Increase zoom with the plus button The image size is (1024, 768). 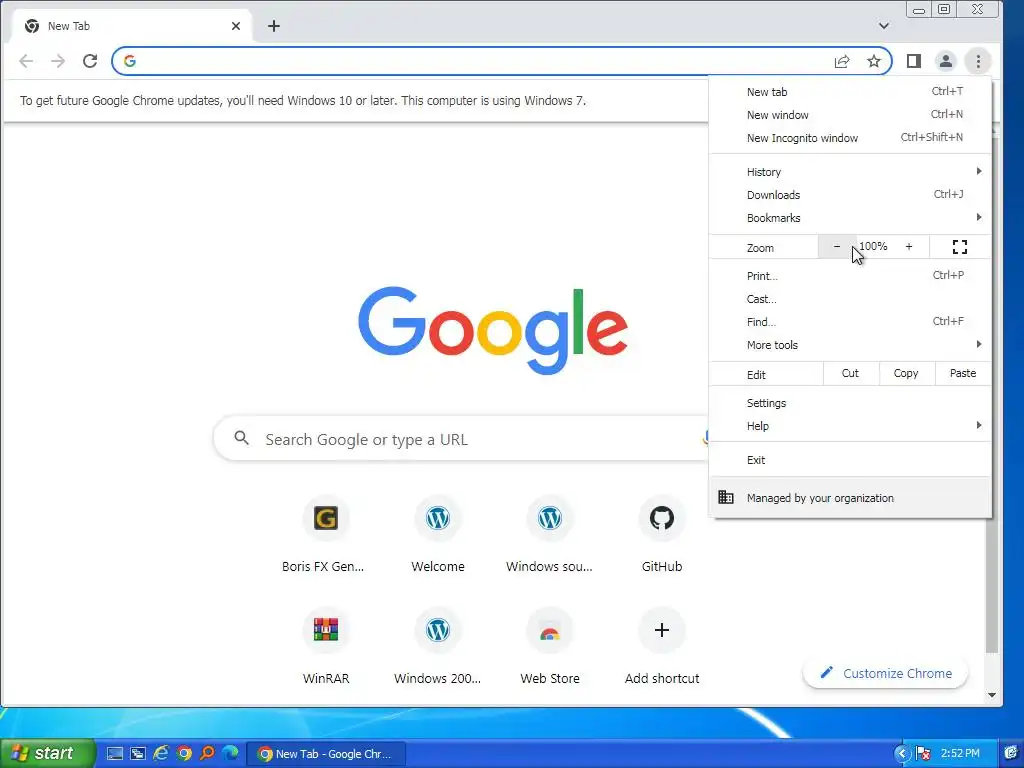tap(908, 247)
